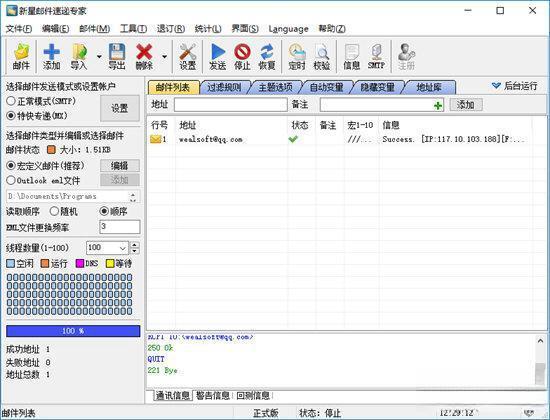Click the 编辑 button for macro mail

point(120,166)
